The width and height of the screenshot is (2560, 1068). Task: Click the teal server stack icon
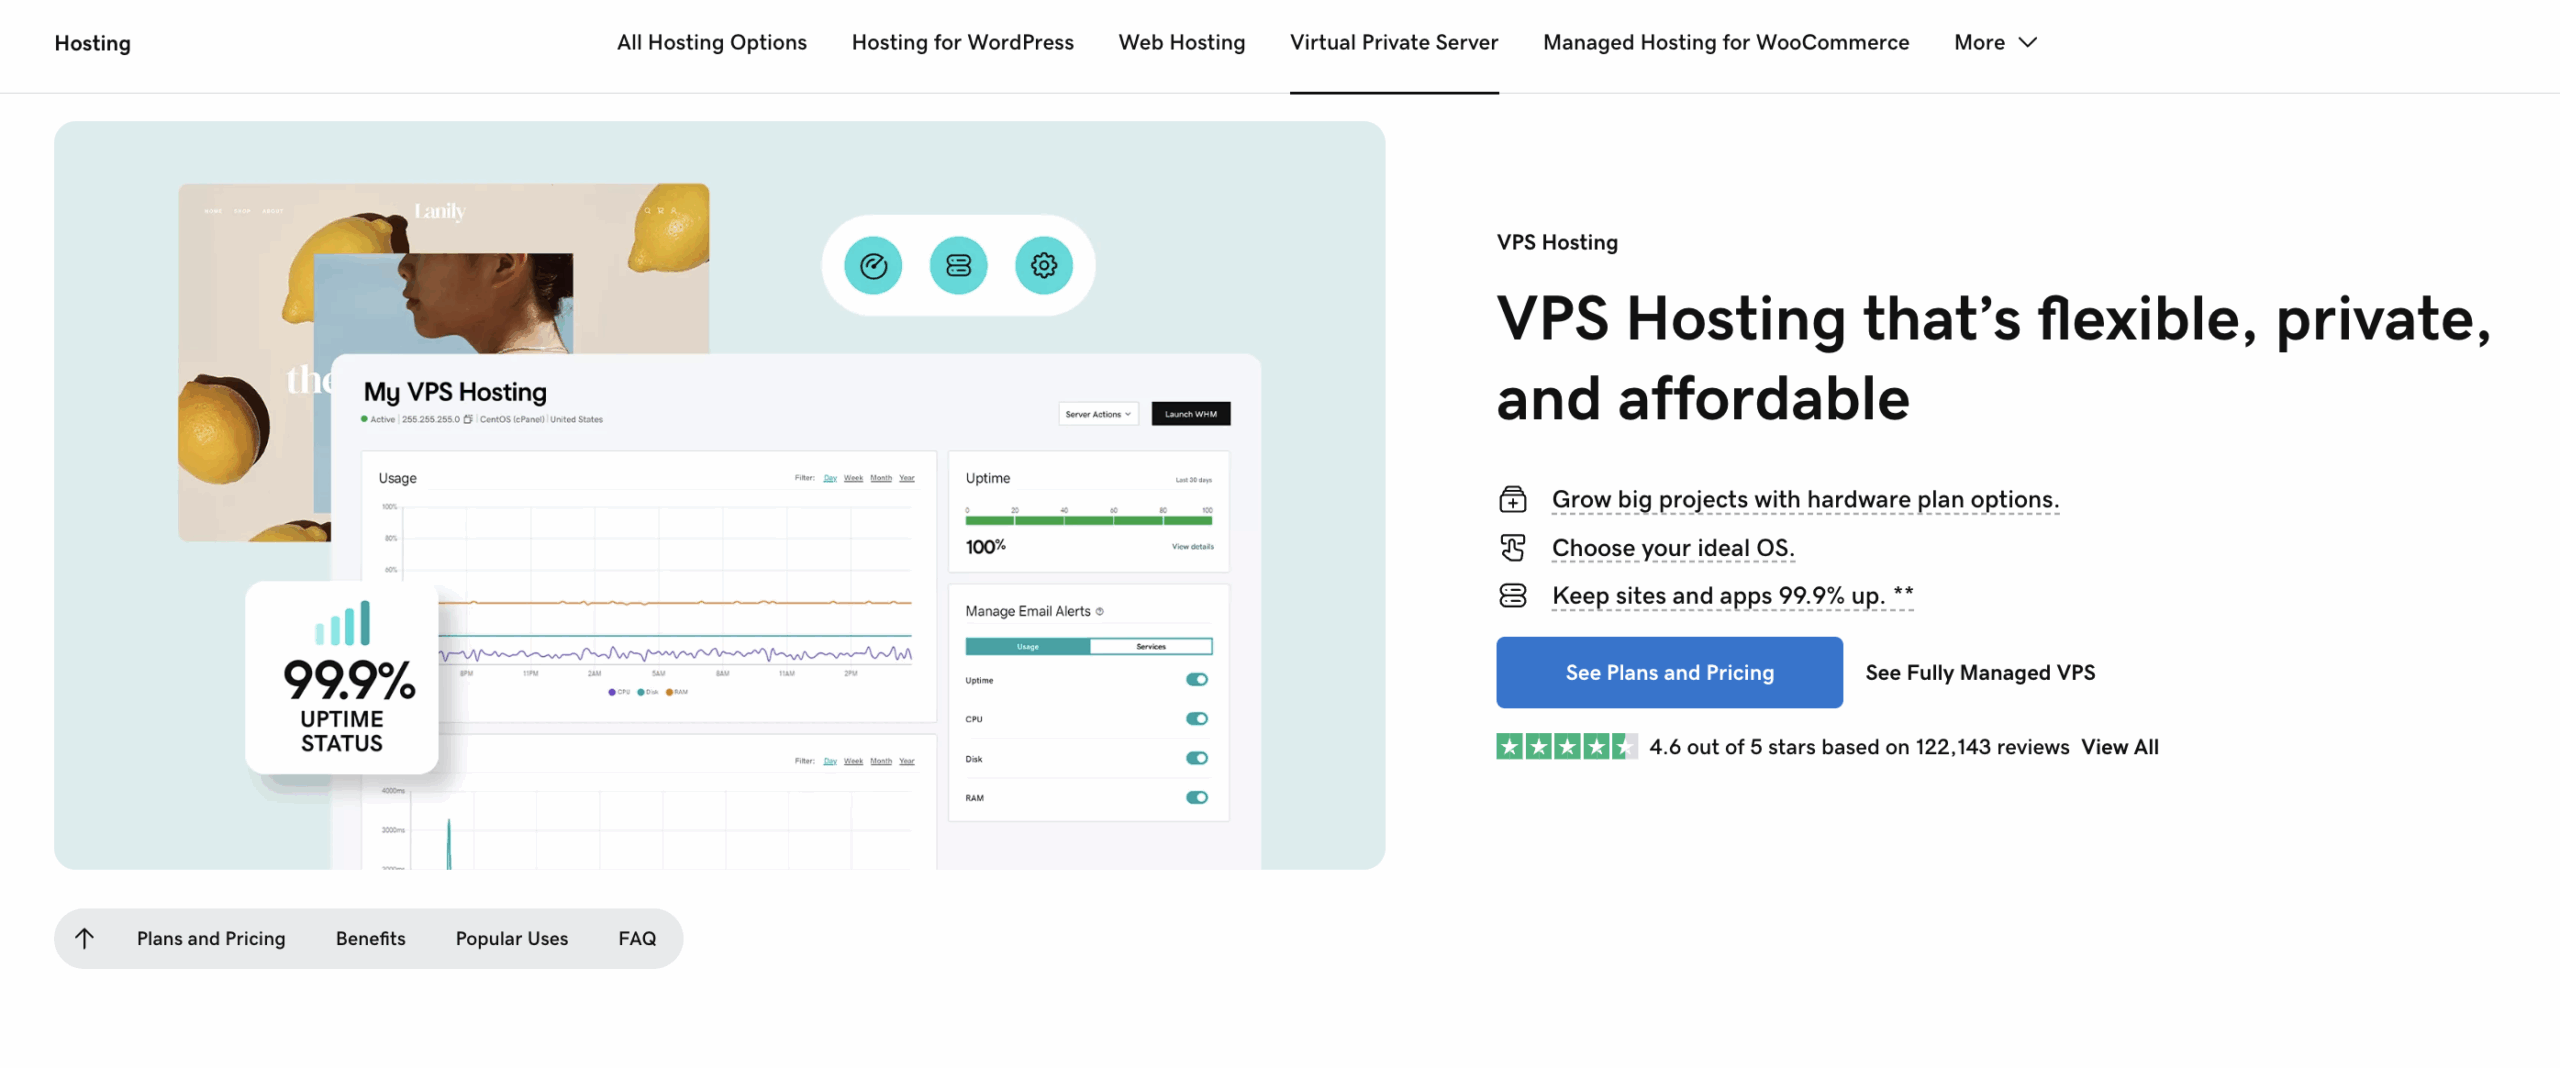(958, 265)
